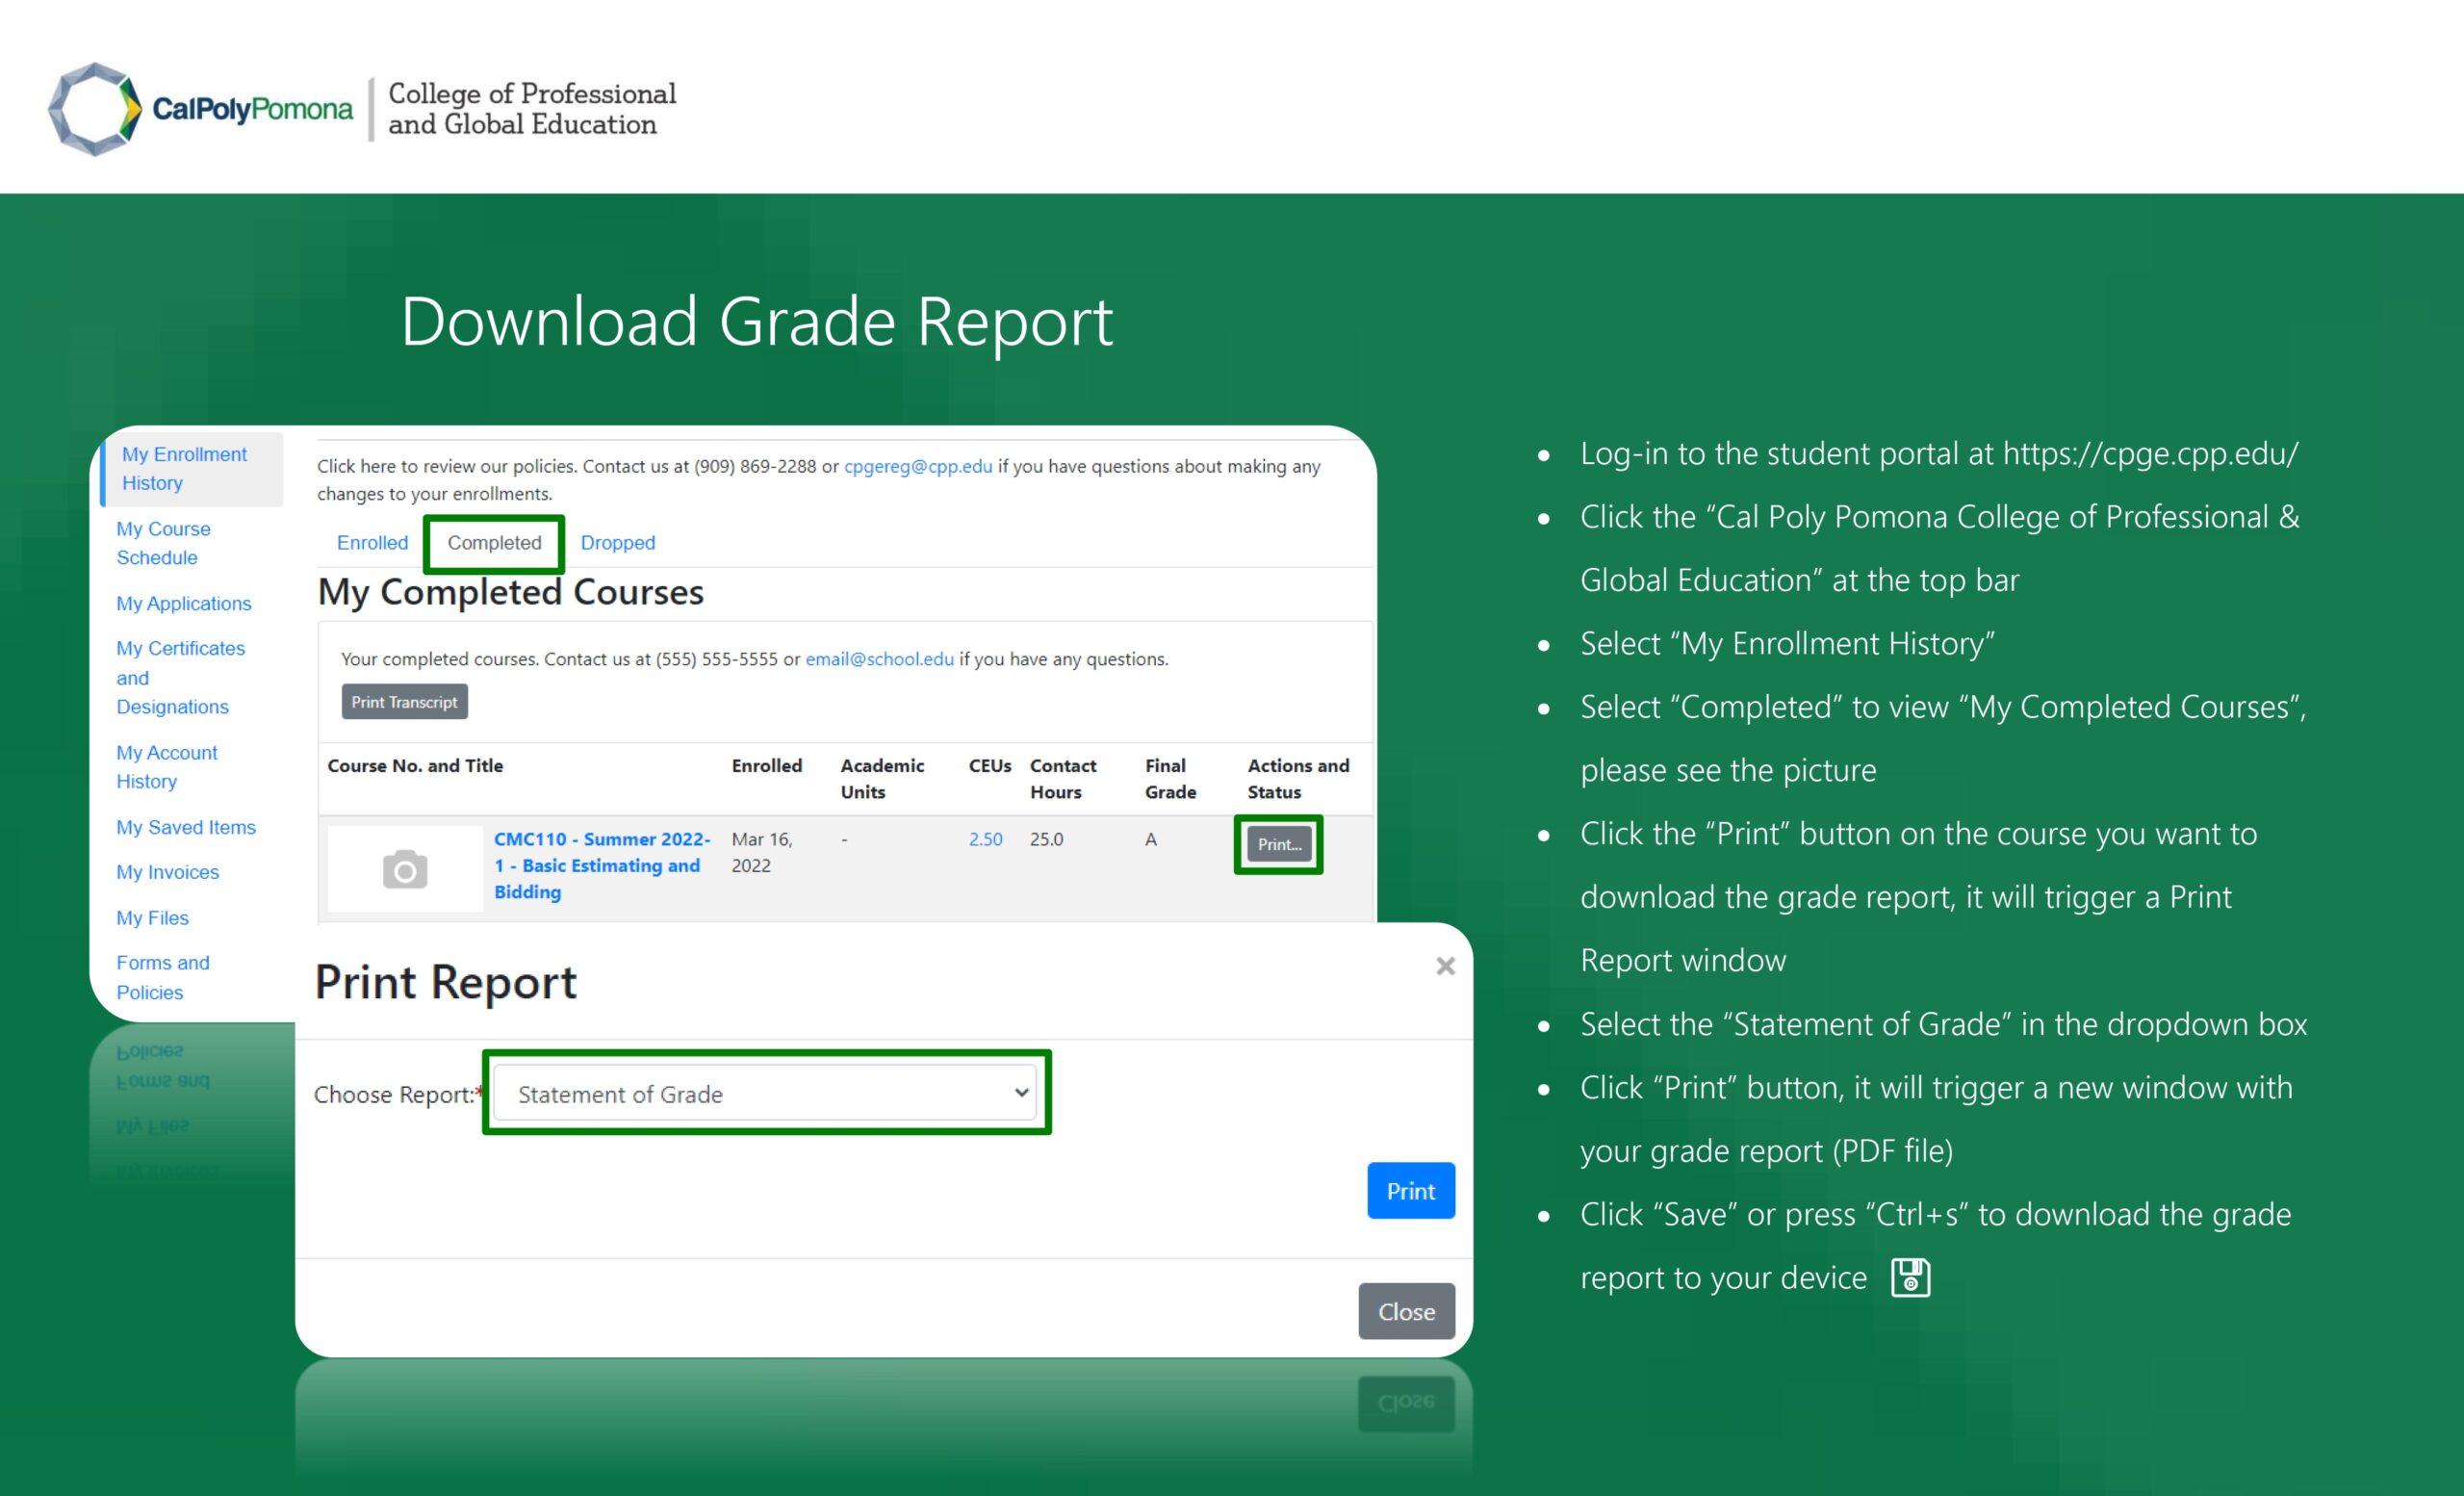Open My Enrollment History
Image resolution: width=2464 pixels, height=1496 pixels.
tap(184, 468)
